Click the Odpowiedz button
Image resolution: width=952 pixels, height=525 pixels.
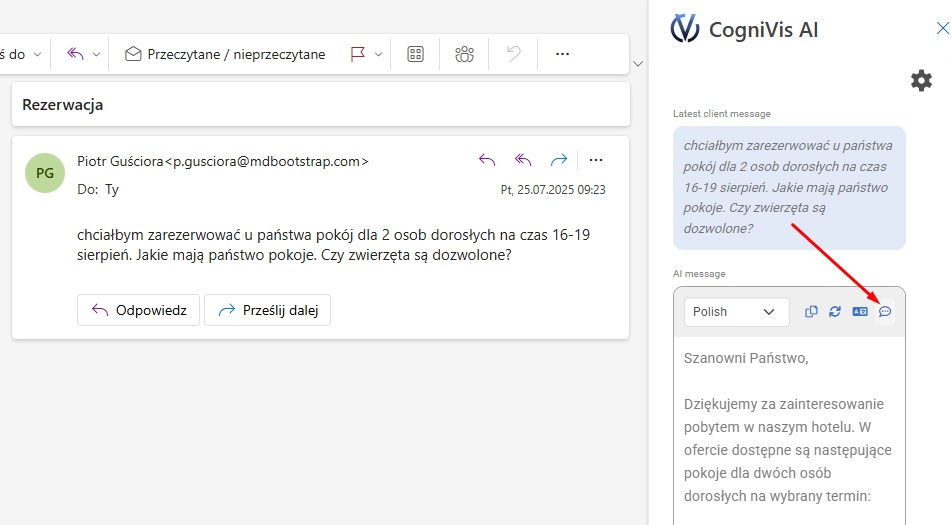tap(139, 310)
